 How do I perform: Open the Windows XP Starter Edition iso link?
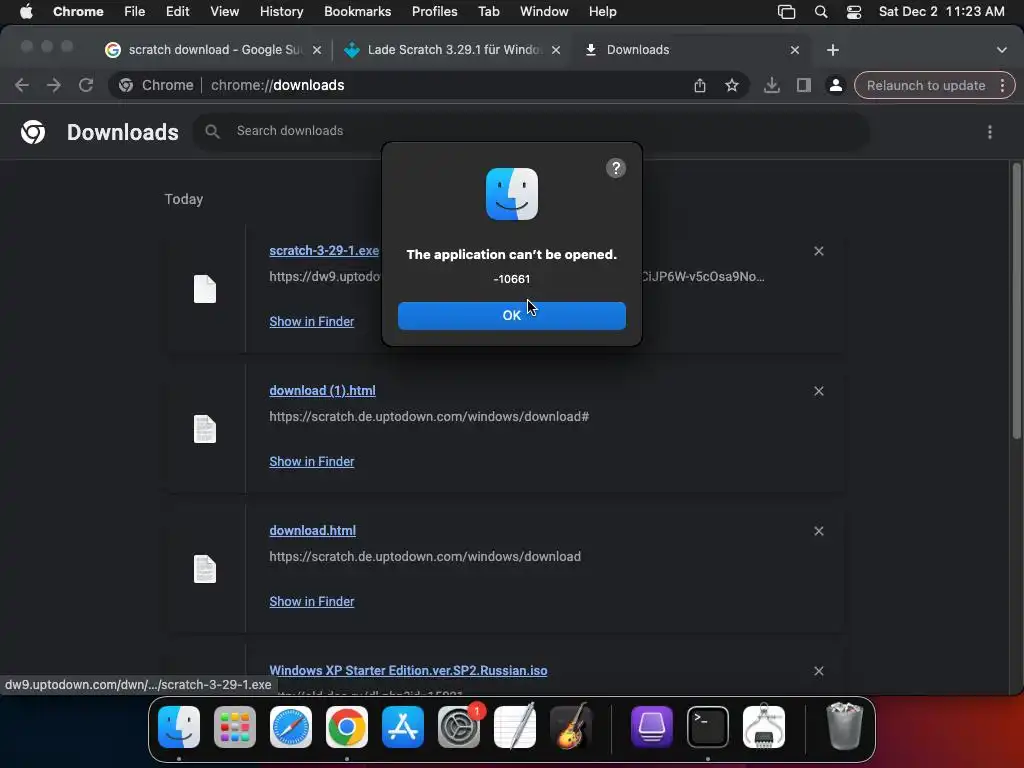408,671
